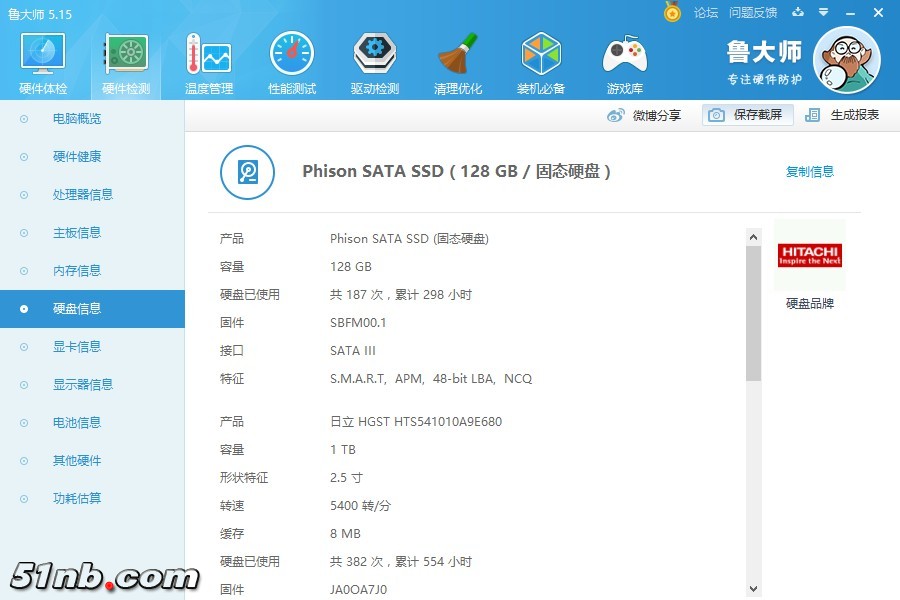Image resolution: width=900 pixels, height=600 pixels.
Task: Click 复制信息 link
Action: pyautogui.click(x=809, y=172)
